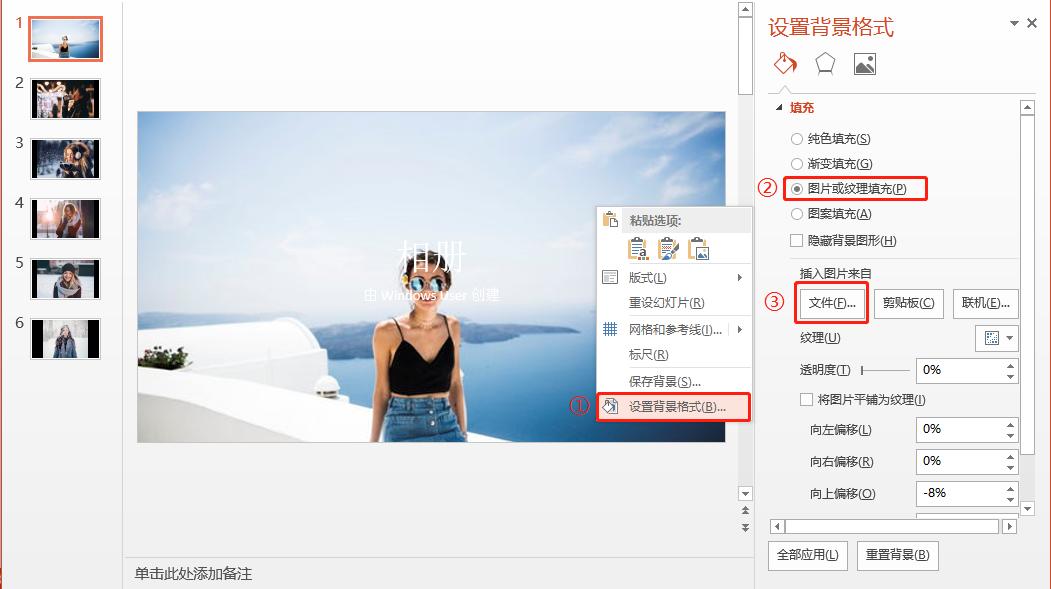Click 全部应用 button
Screen dimensions: 1051x589
(808, 555)
